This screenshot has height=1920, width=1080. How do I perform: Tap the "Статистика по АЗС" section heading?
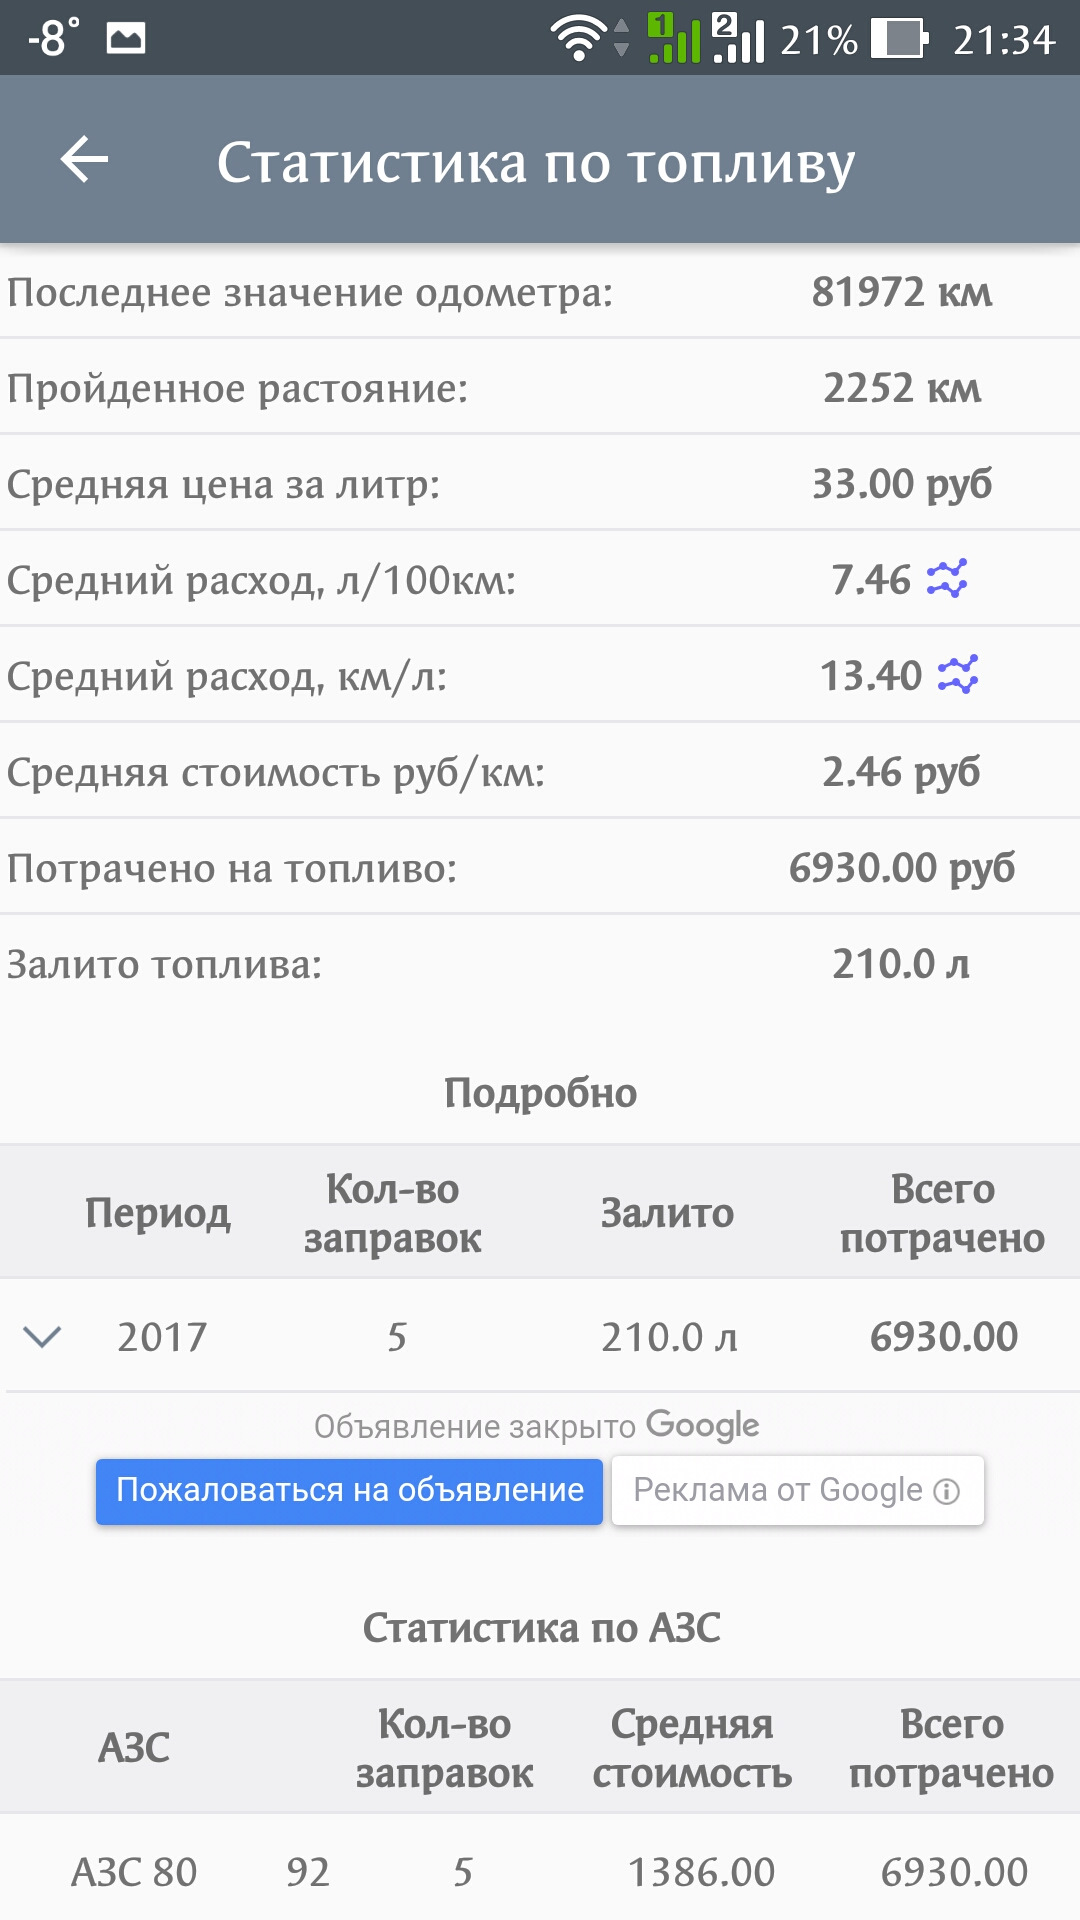point(540,1628)
